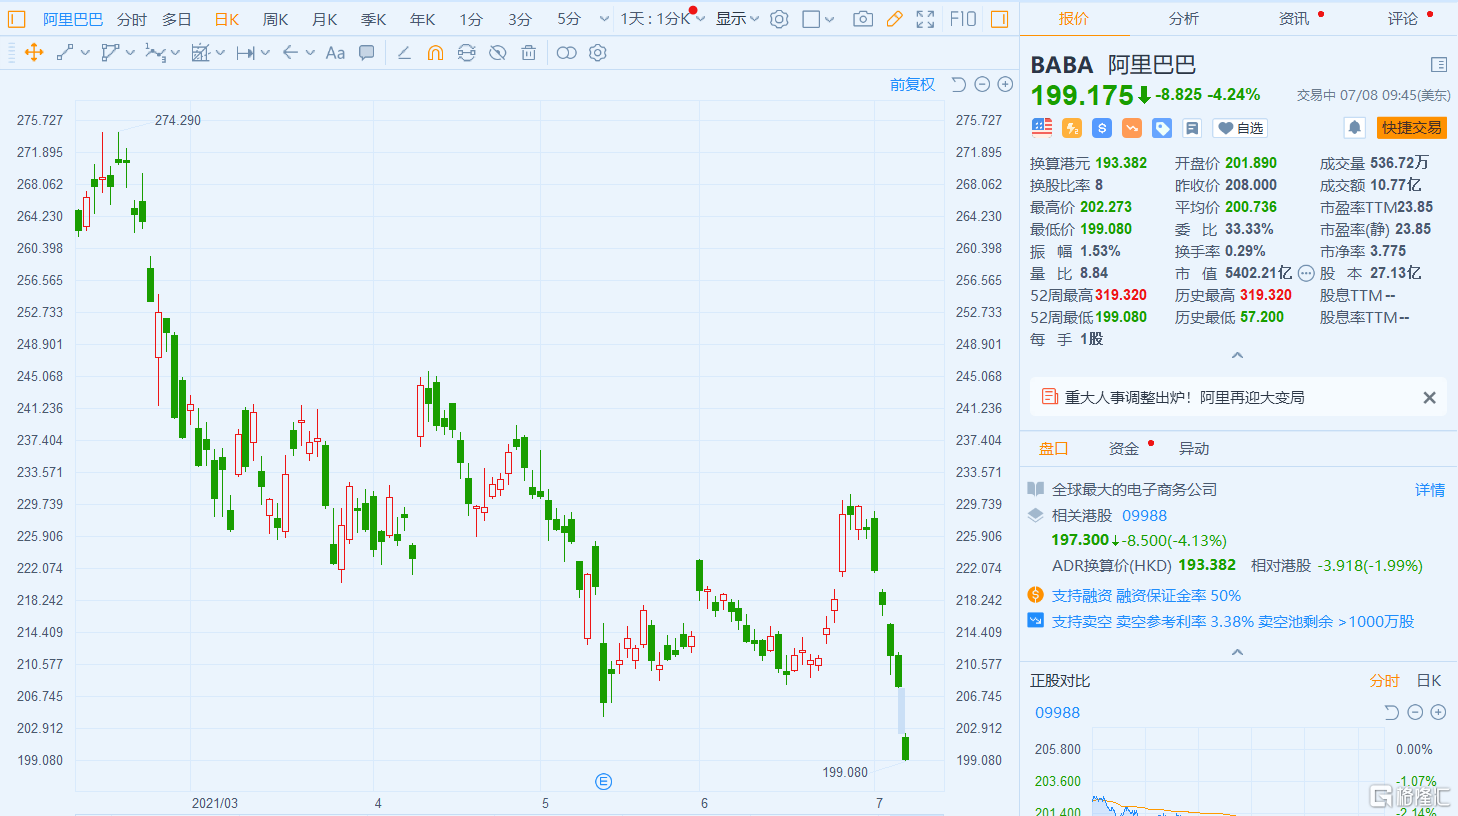Expand the trend line tool options
The width and height of the screenshot is (1458, 816).
tap(85, 53)
